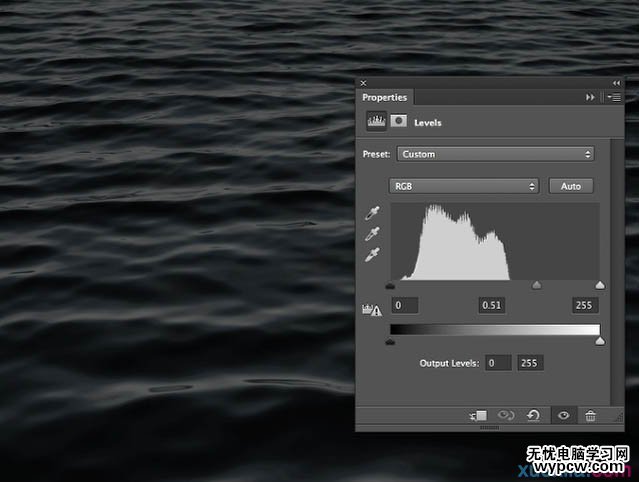
Task: Toggle adjustment layer visibility eye
Action: [564, 416]
